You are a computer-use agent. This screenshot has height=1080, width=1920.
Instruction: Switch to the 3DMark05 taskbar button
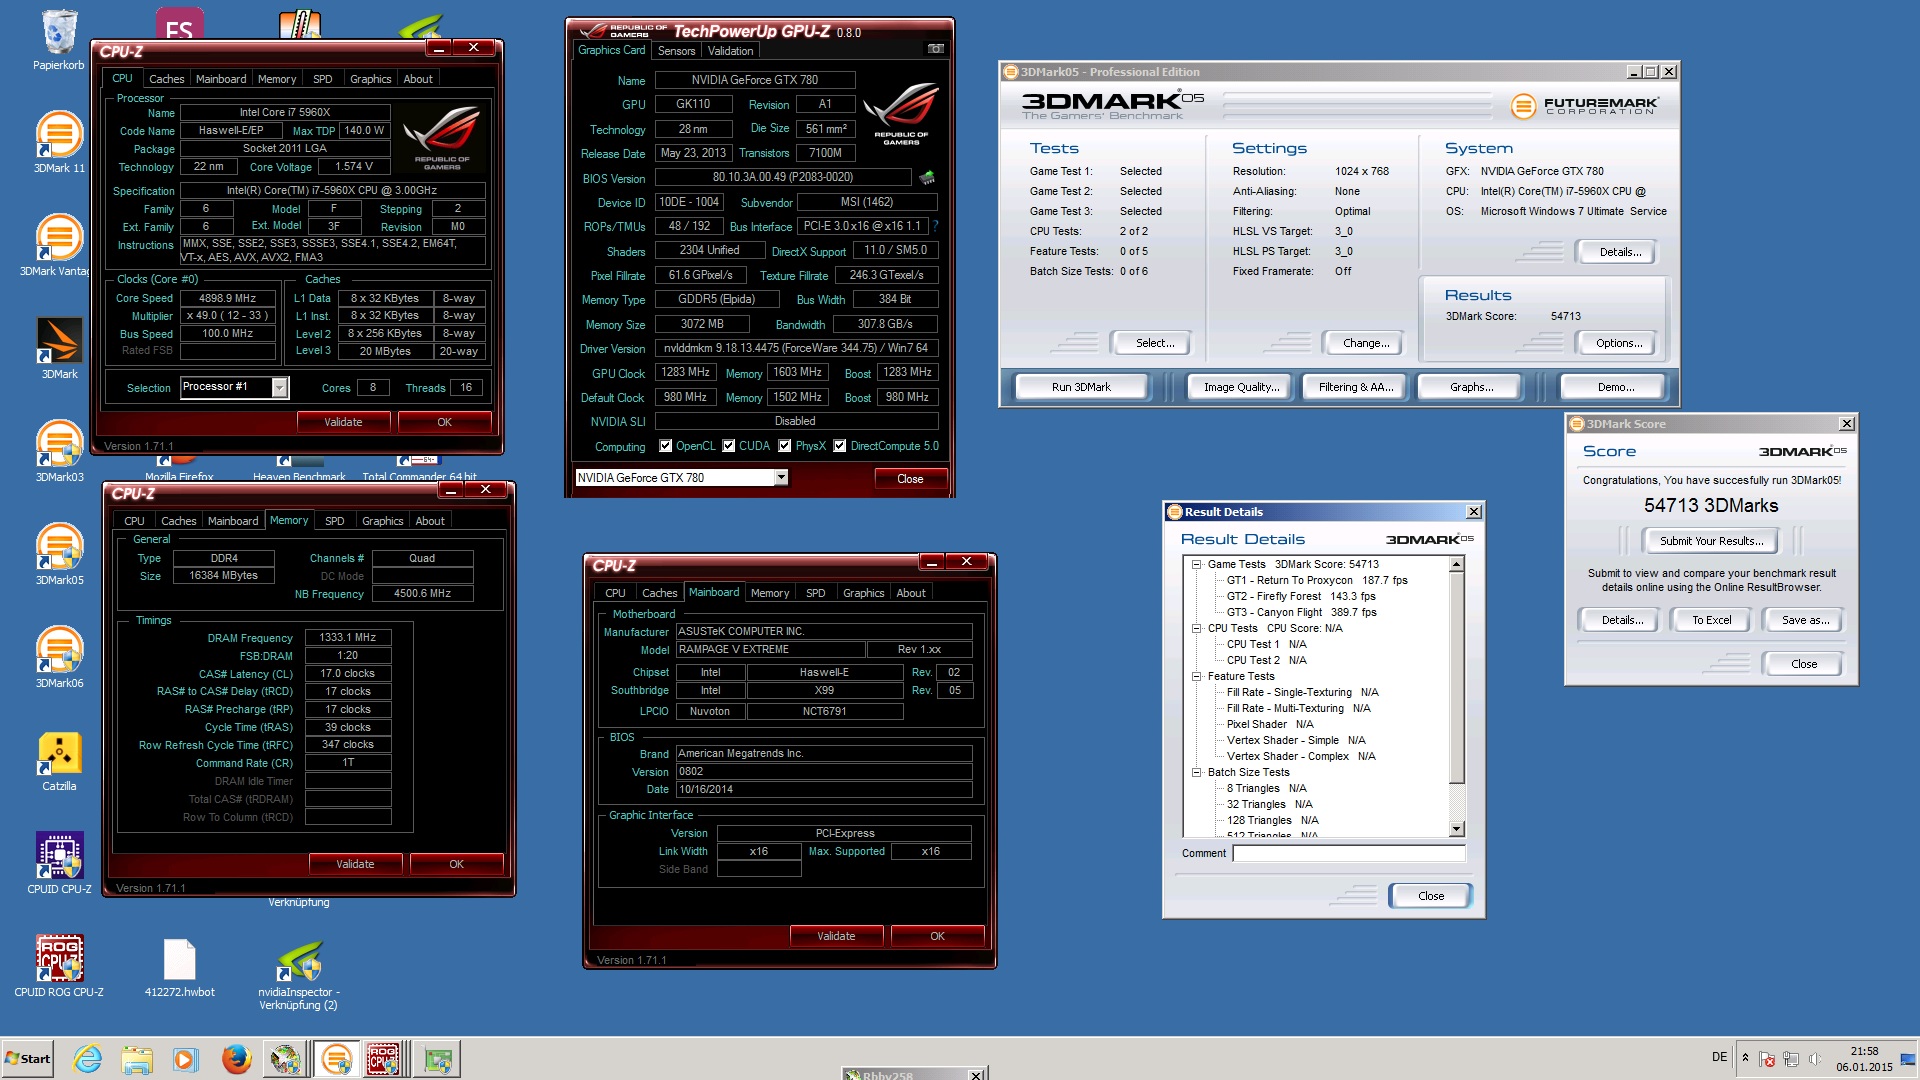point(336,1059)
